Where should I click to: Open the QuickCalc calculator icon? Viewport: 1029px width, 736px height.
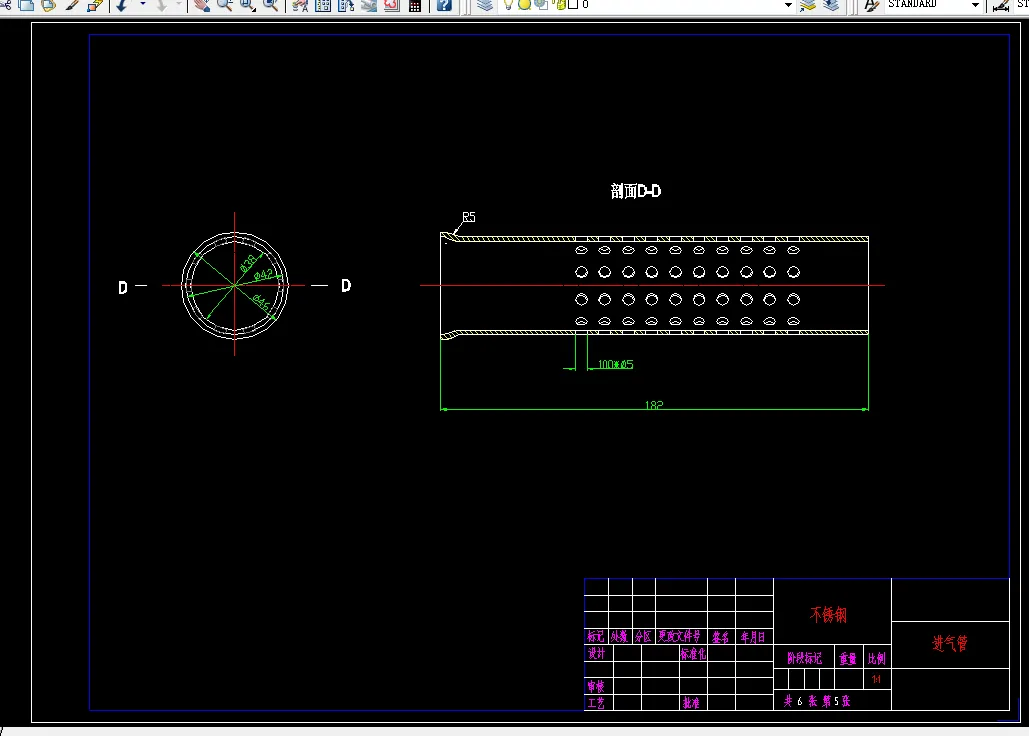click(415, 5)
